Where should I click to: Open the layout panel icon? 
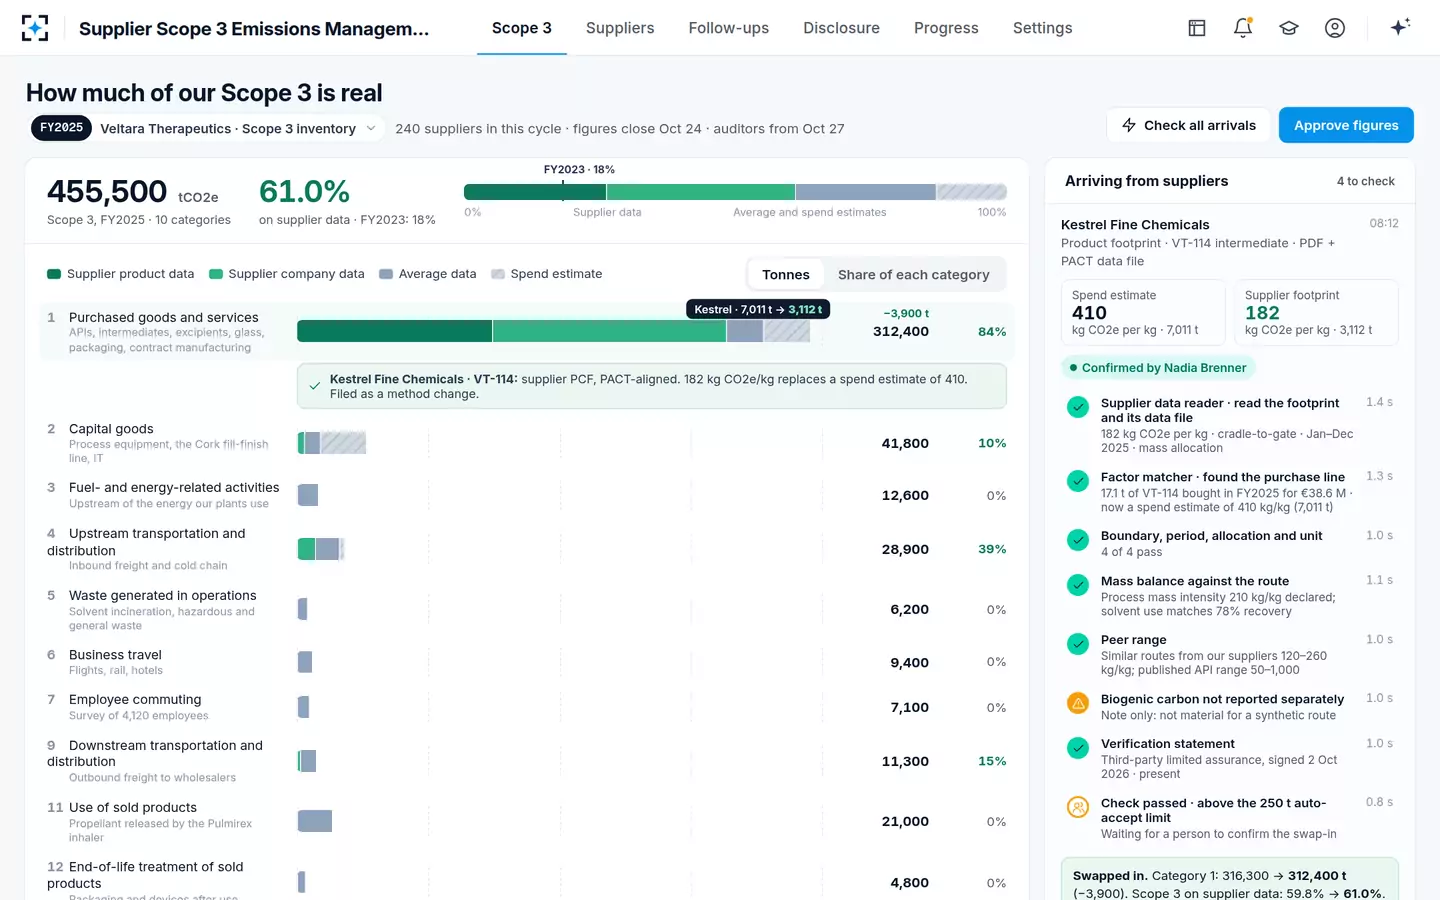pos(1197,28)
